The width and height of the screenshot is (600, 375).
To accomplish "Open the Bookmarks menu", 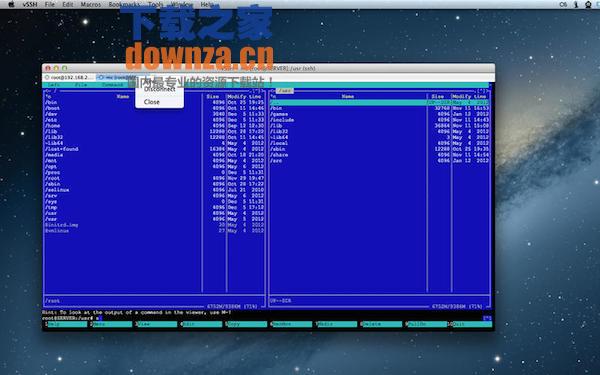I will [x=124, y=5].
